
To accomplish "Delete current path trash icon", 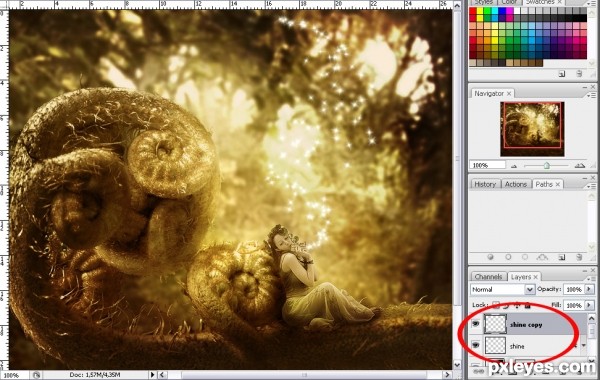I will 579,257.
